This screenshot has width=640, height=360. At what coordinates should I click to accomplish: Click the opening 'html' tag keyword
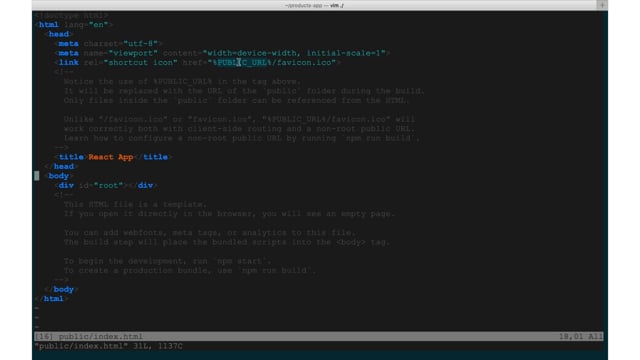pyautogui.click(x=49, y=25)
